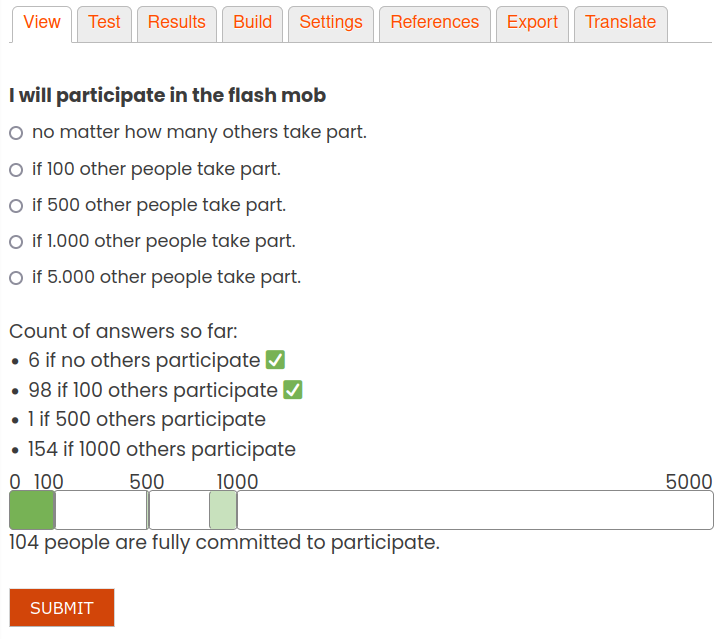The height and width of the screenshot is (639, 722).
Task: Submit the flash mob answer
Action: (x=62, y=608)
